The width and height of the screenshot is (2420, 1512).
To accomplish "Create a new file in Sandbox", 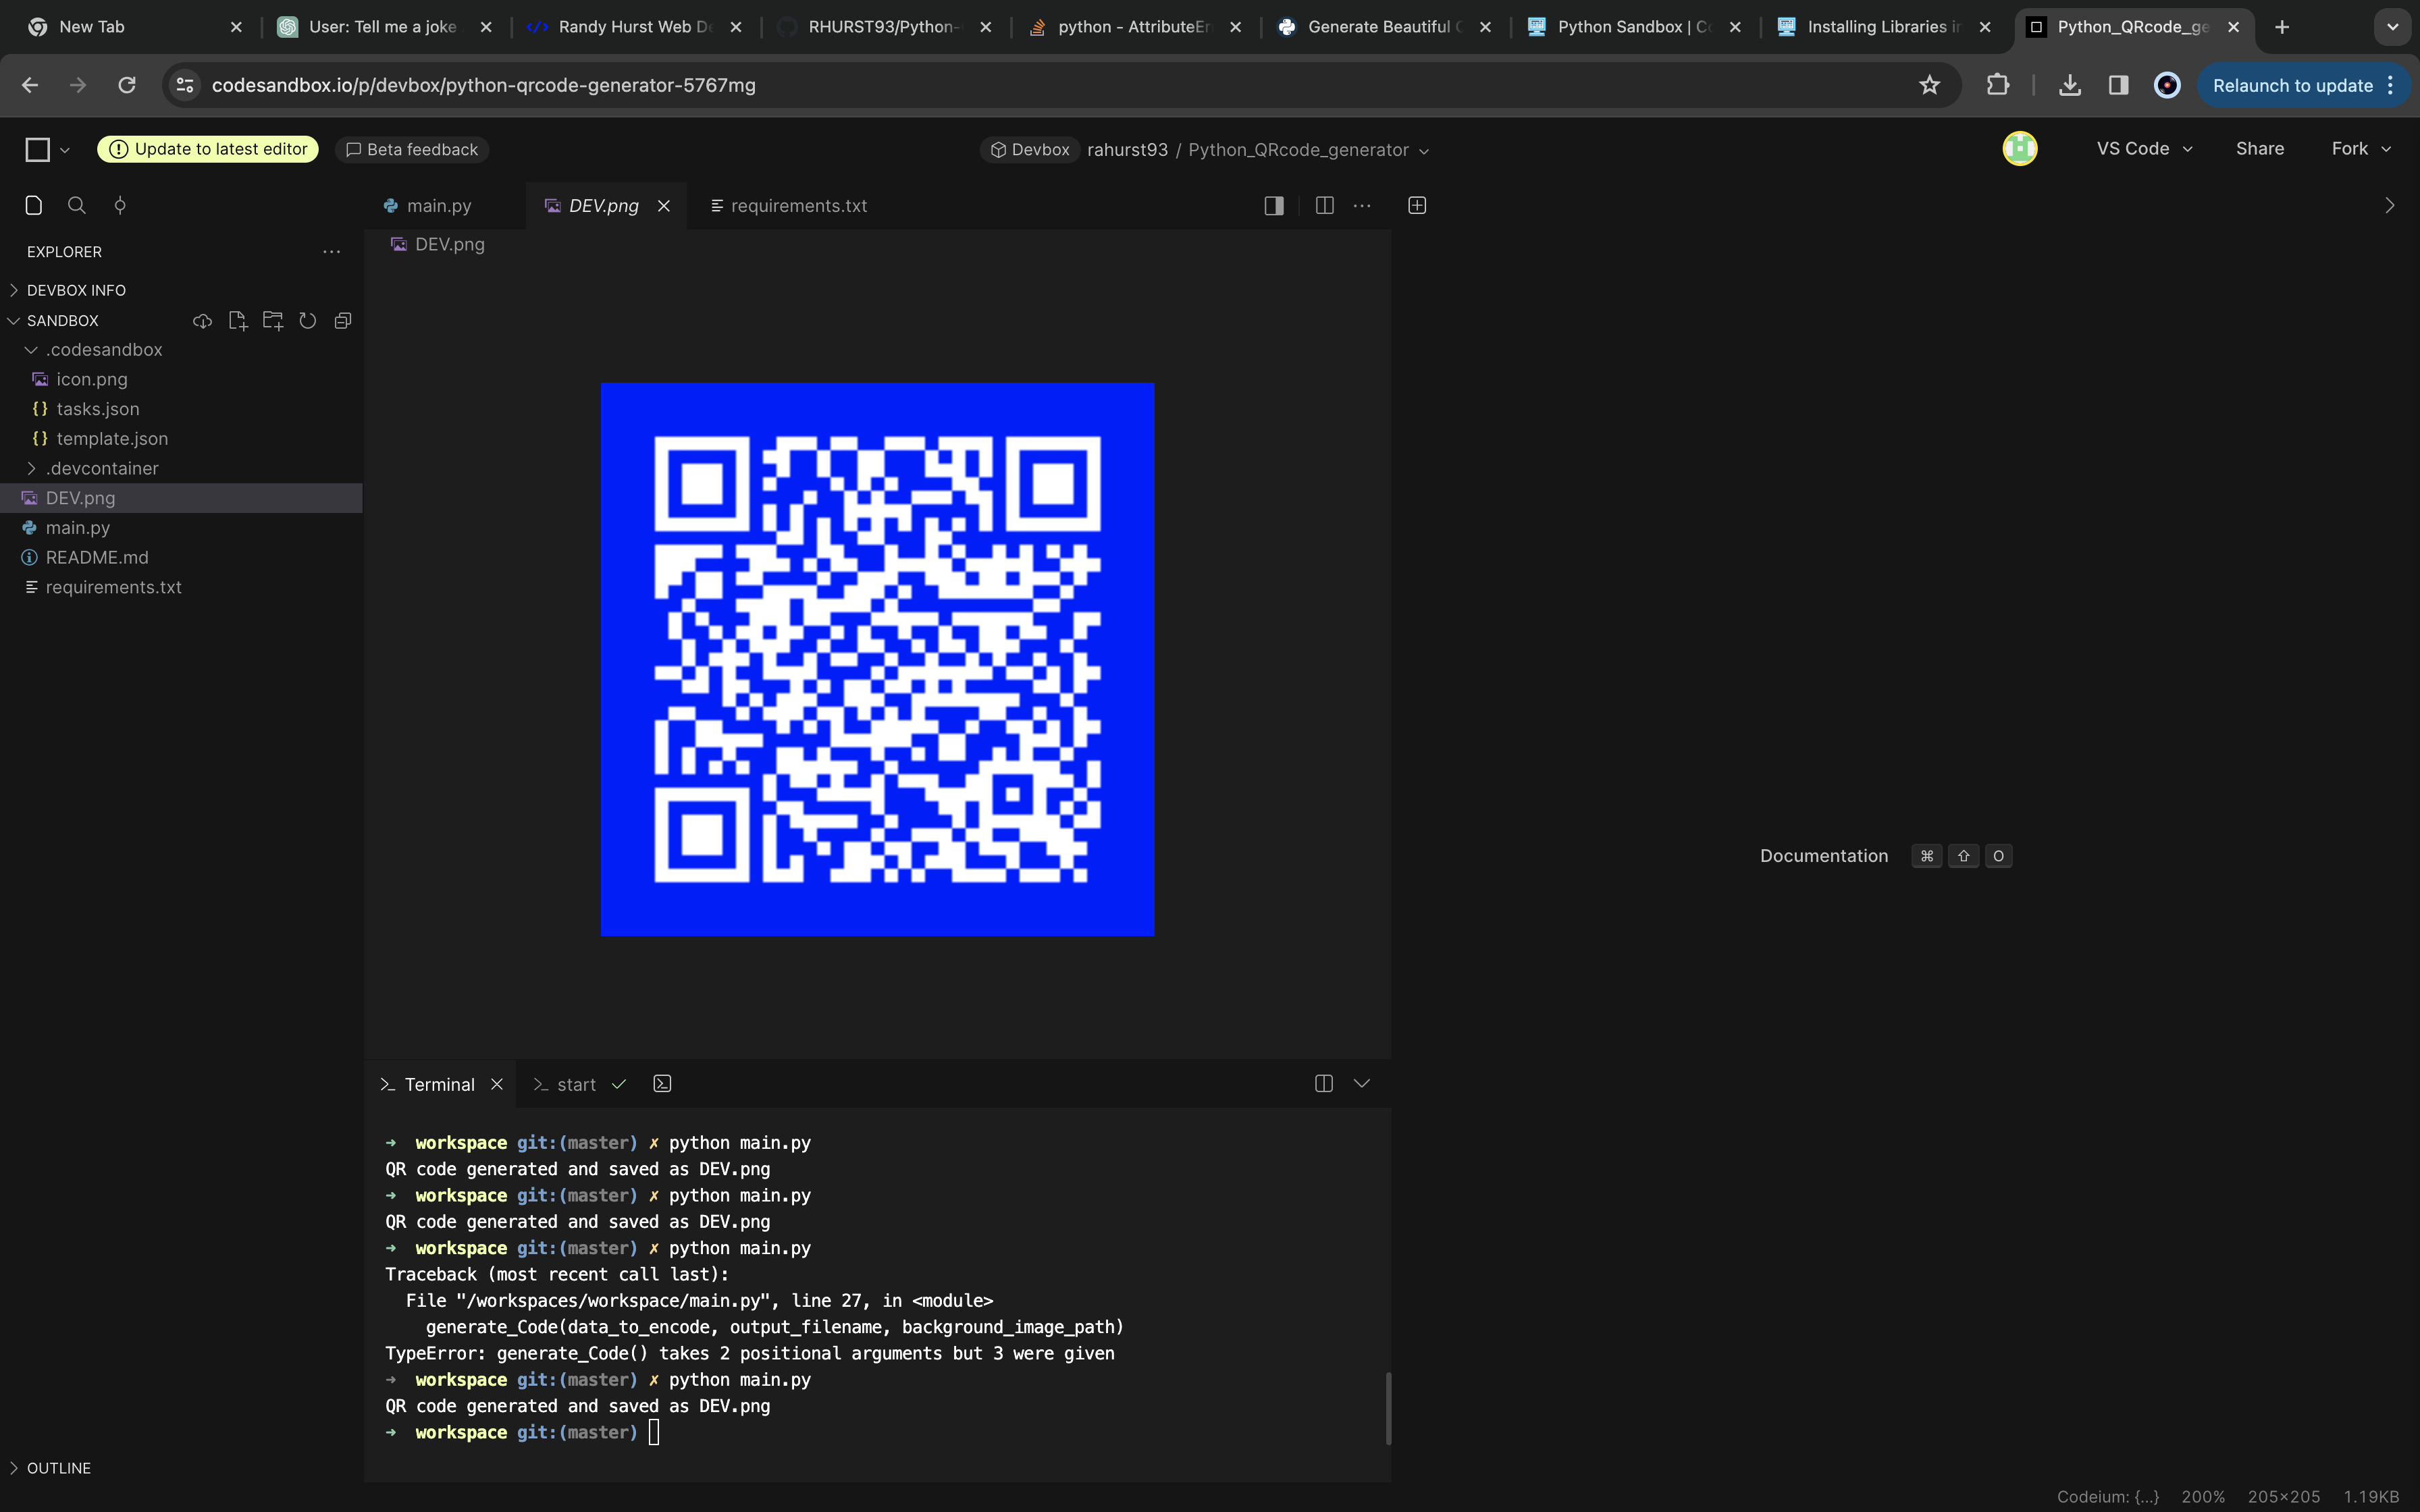I will click(237, 321).
